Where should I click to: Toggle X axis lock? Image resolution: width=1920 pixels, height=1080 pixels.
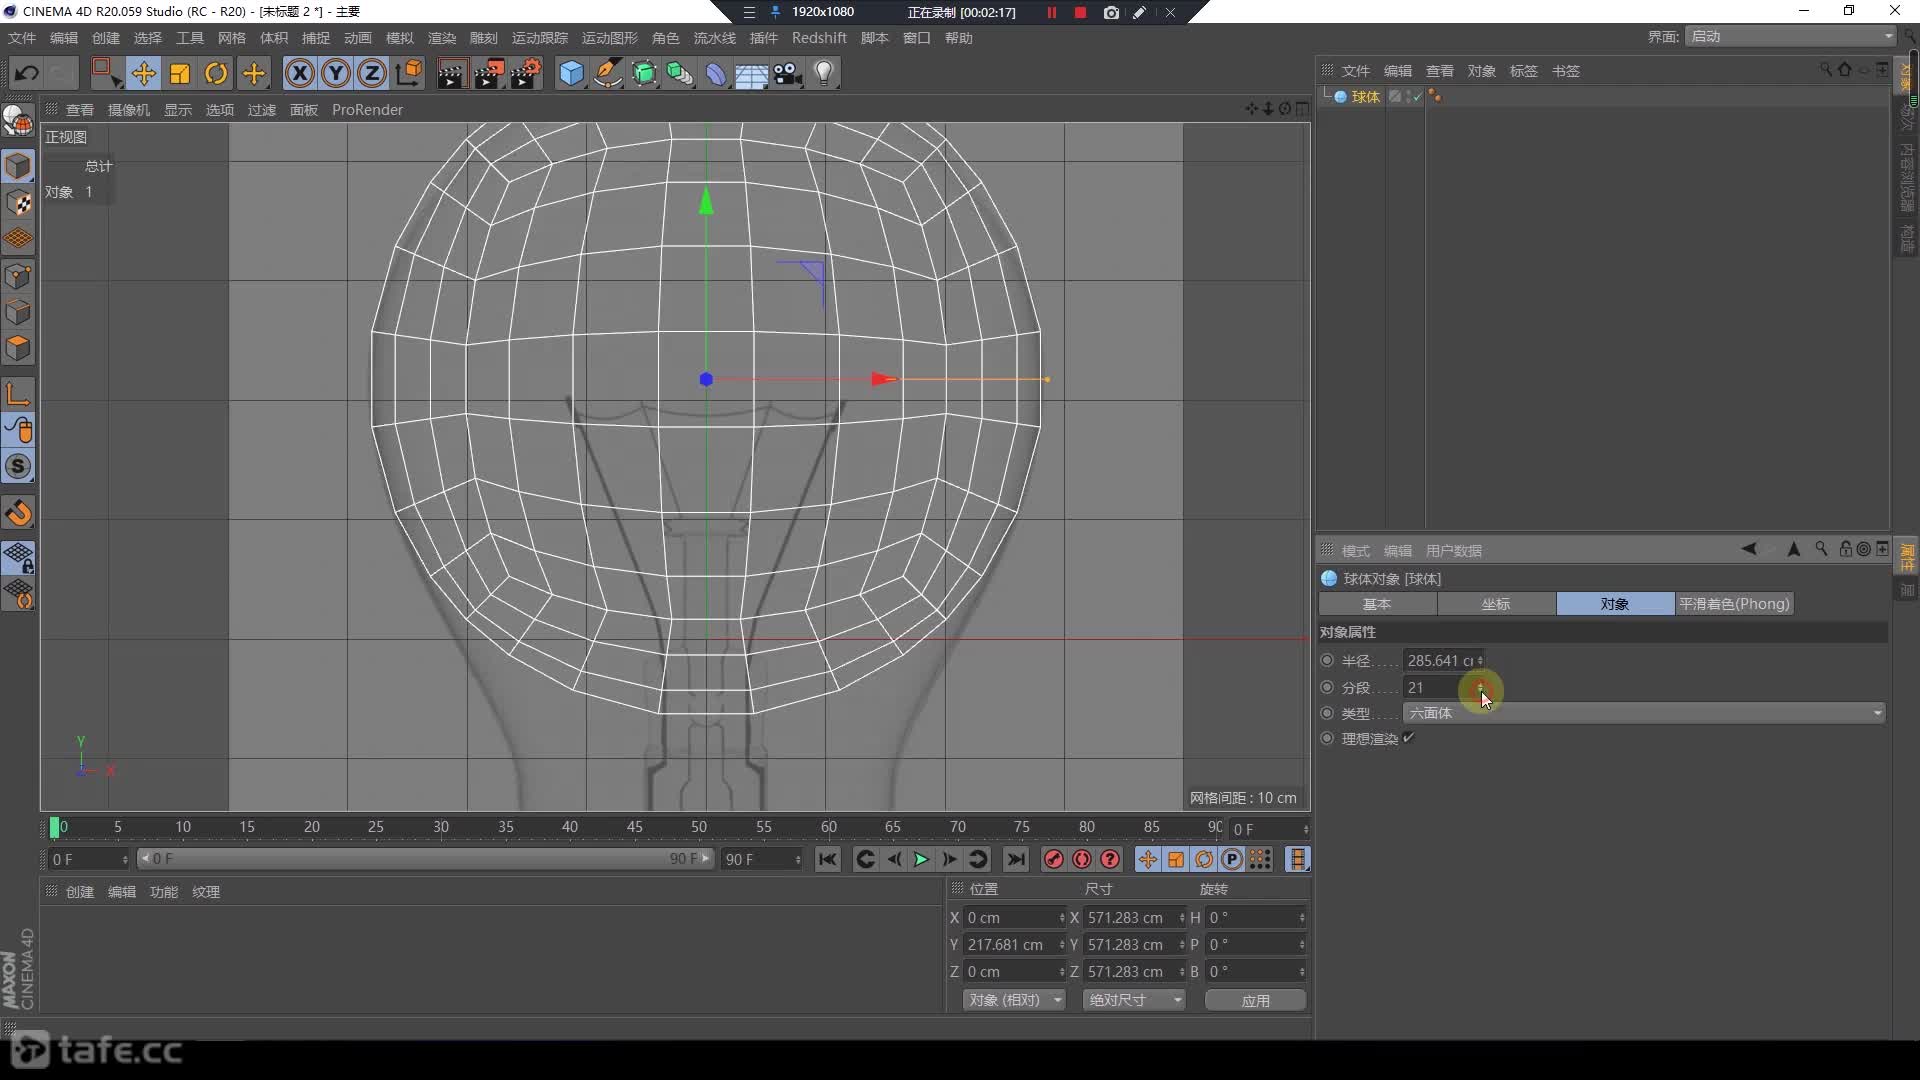299,73
